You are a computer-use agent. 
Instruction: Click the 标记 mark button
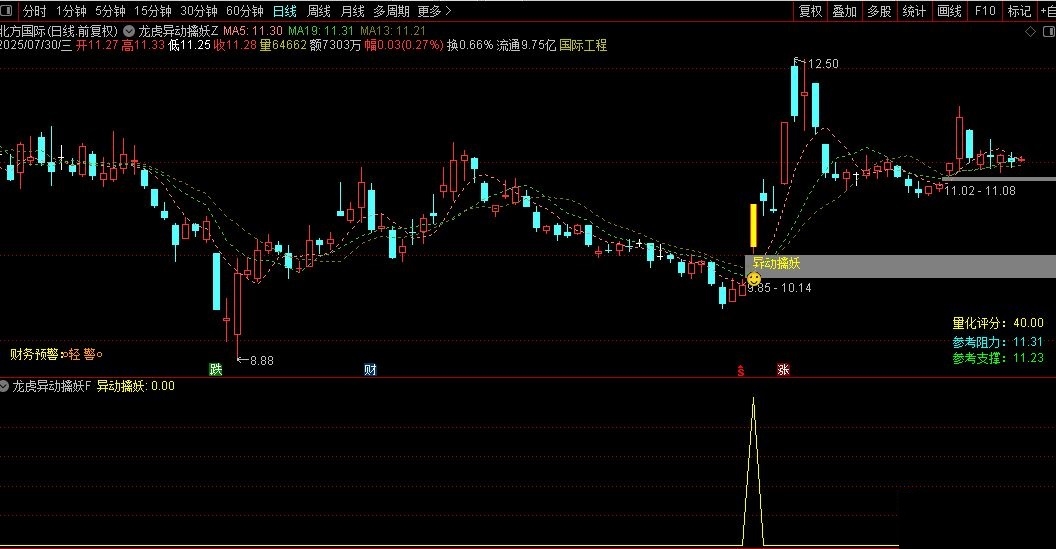[1019, 11]
